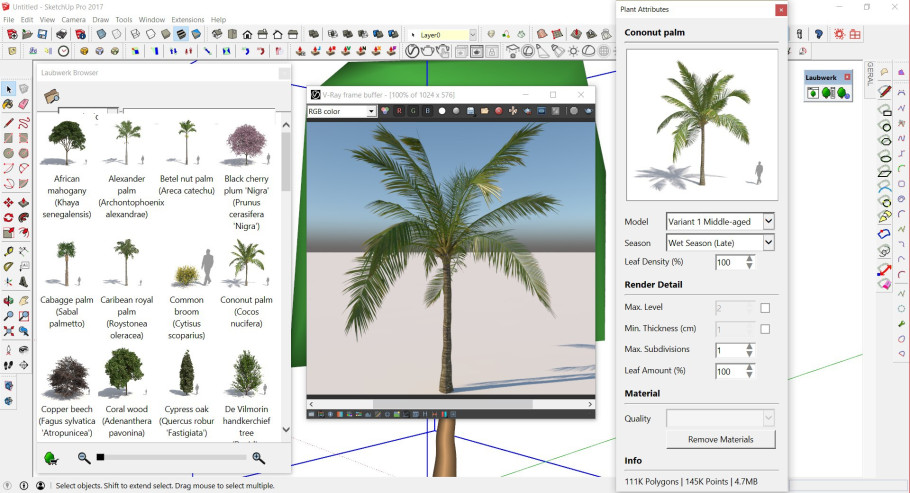The image size is (910, 493).
Task: Open the V-Ray asset editor icon
Action: pyautogui.click(x=412, y=51)
